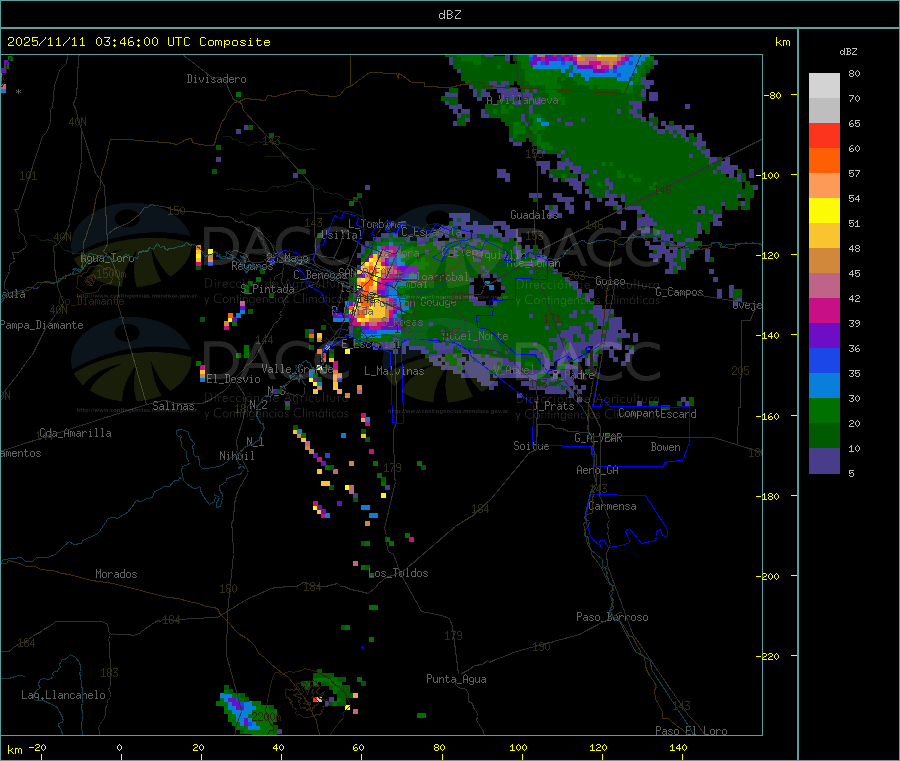Select the slate 10 dBZ legend swatch
Viewport: 900px width, 761px height.
click(x=824, y=461)
